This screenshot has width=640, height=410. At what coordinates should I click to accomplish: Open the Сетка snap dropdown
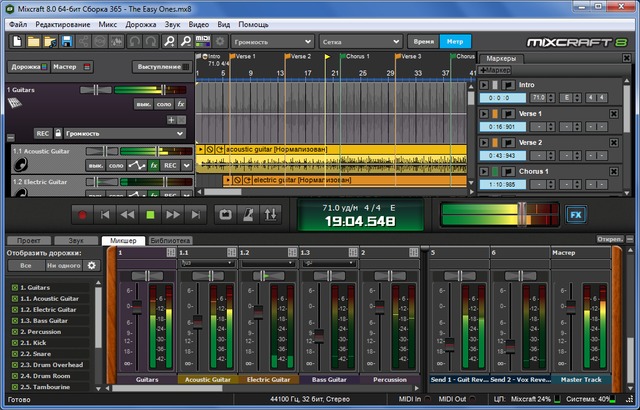tap(358, 42)
